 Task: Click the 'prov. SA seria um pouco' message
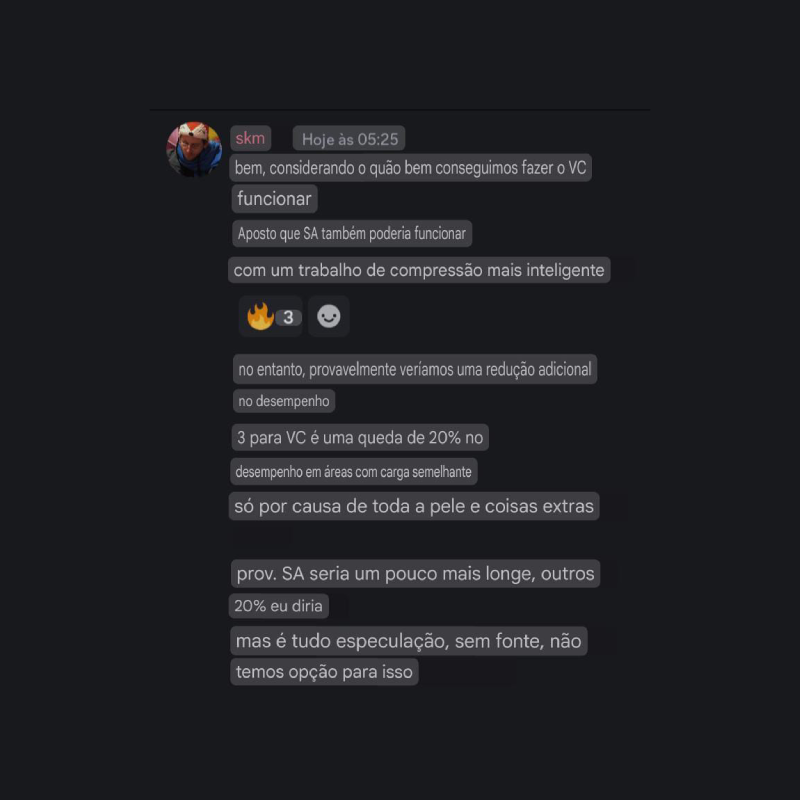[415, 573]
